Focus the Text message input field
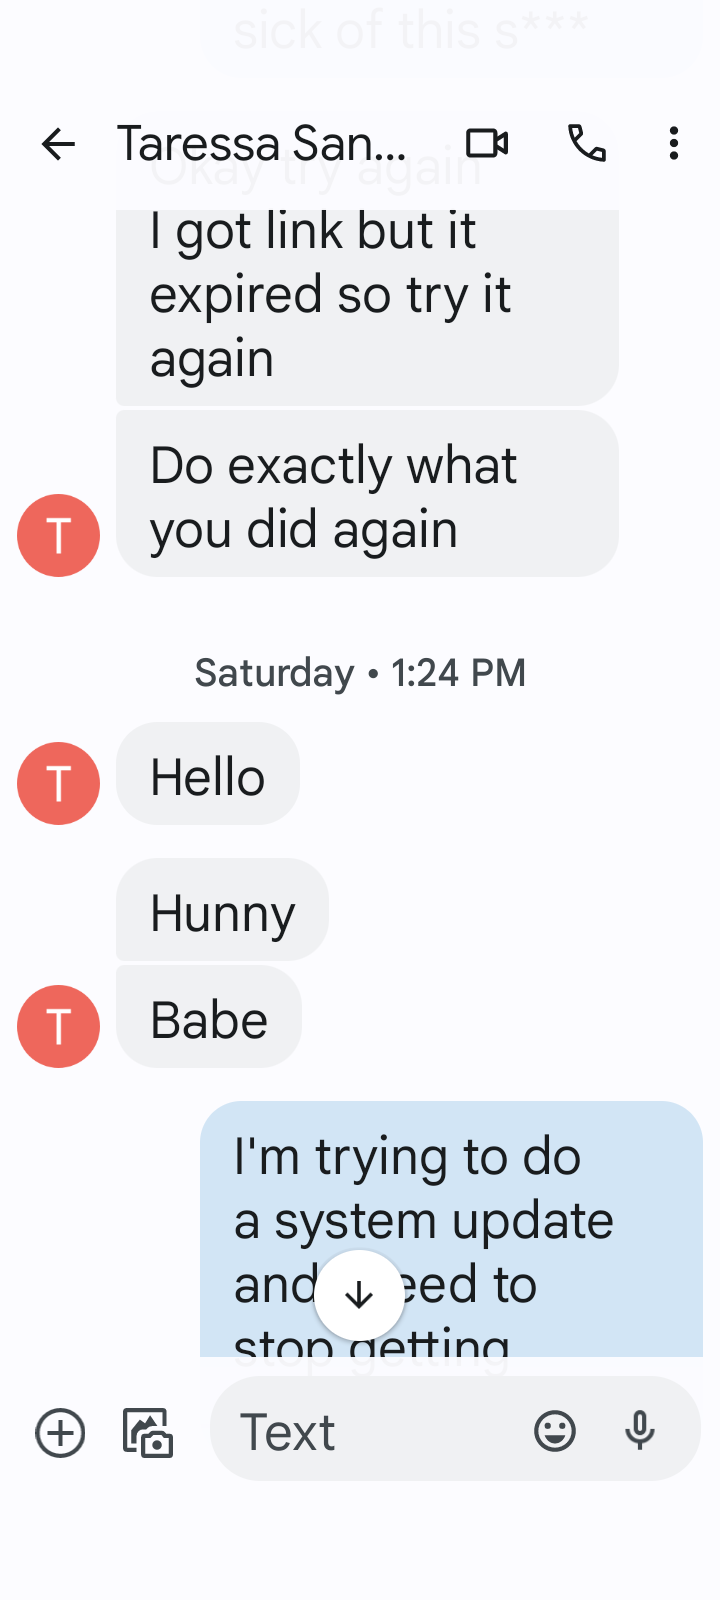Screen dimensions: 720x1600 pyautogui.click(x=380, y=1431)
